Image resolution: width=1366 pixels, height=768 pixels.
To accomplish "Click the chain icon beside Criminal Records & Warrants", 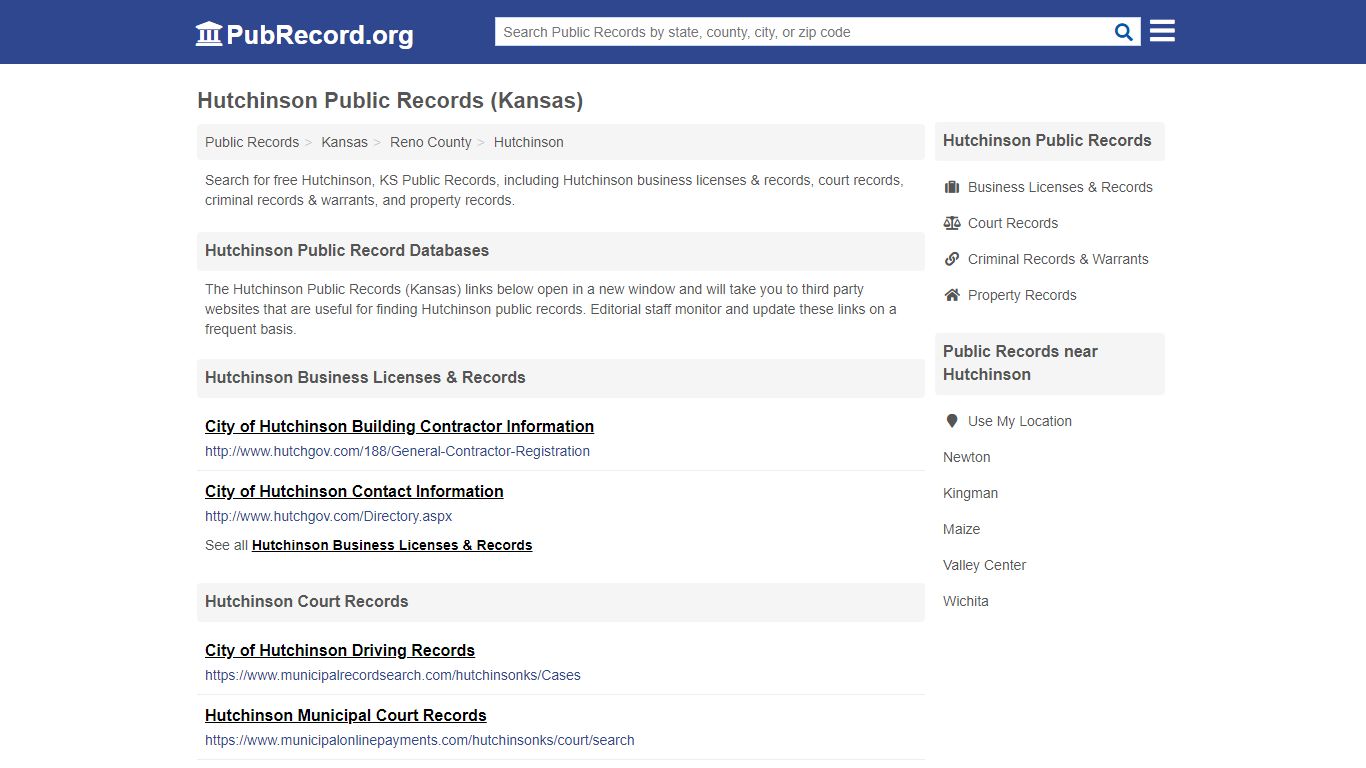I will (952, 259).
